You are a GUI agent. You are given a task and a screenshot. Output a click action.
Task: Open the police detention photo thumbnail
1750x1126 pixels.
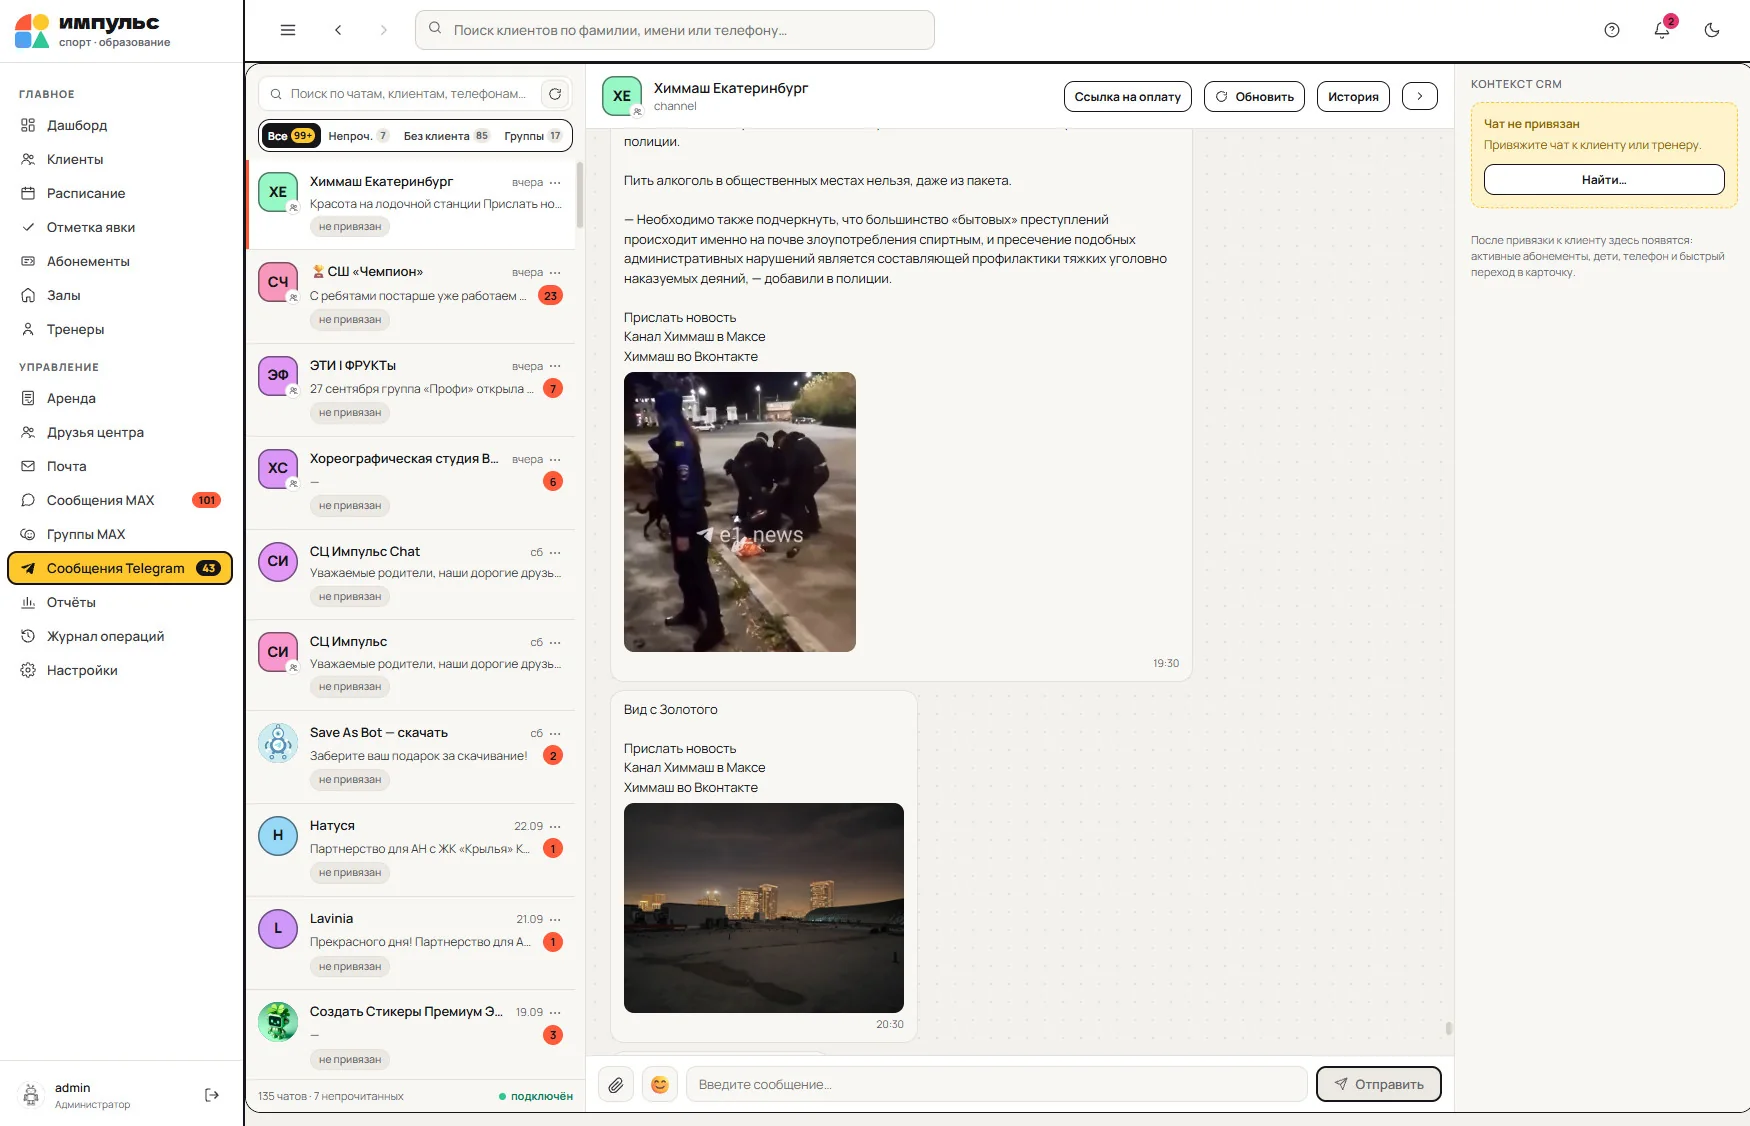click(740, 512)
